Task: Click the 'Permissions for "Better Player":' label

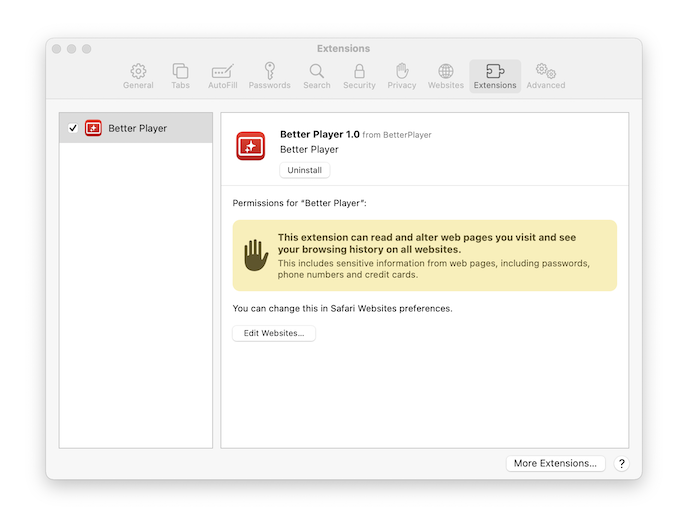Action: pyautogui.click(x=300, y=203)
